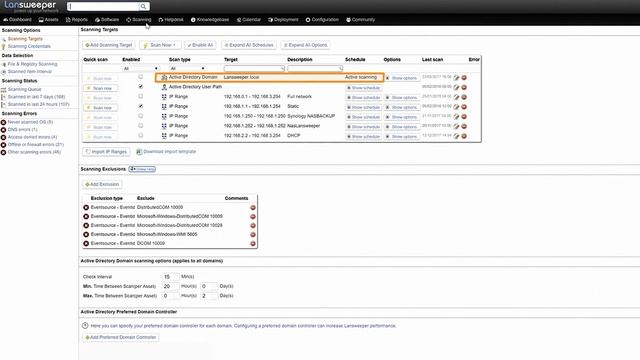Viewport: 640px width, 360px height.
Task: Open the Scan Now dropdown button
Action: click(x=160, y=45)
